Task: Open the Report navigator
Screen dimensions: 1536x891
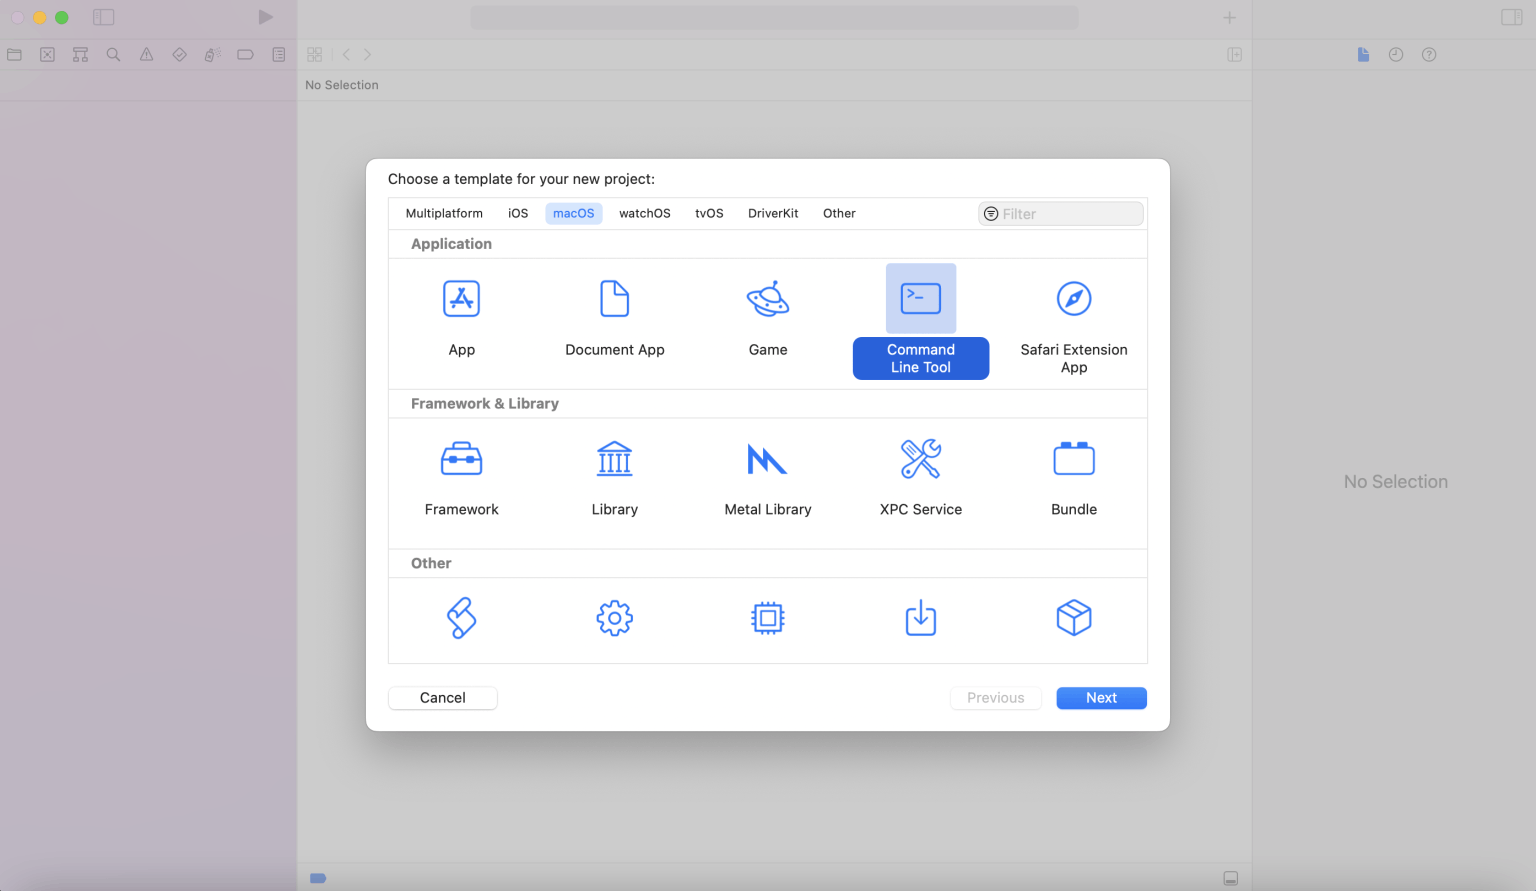Action: [278, 55]
